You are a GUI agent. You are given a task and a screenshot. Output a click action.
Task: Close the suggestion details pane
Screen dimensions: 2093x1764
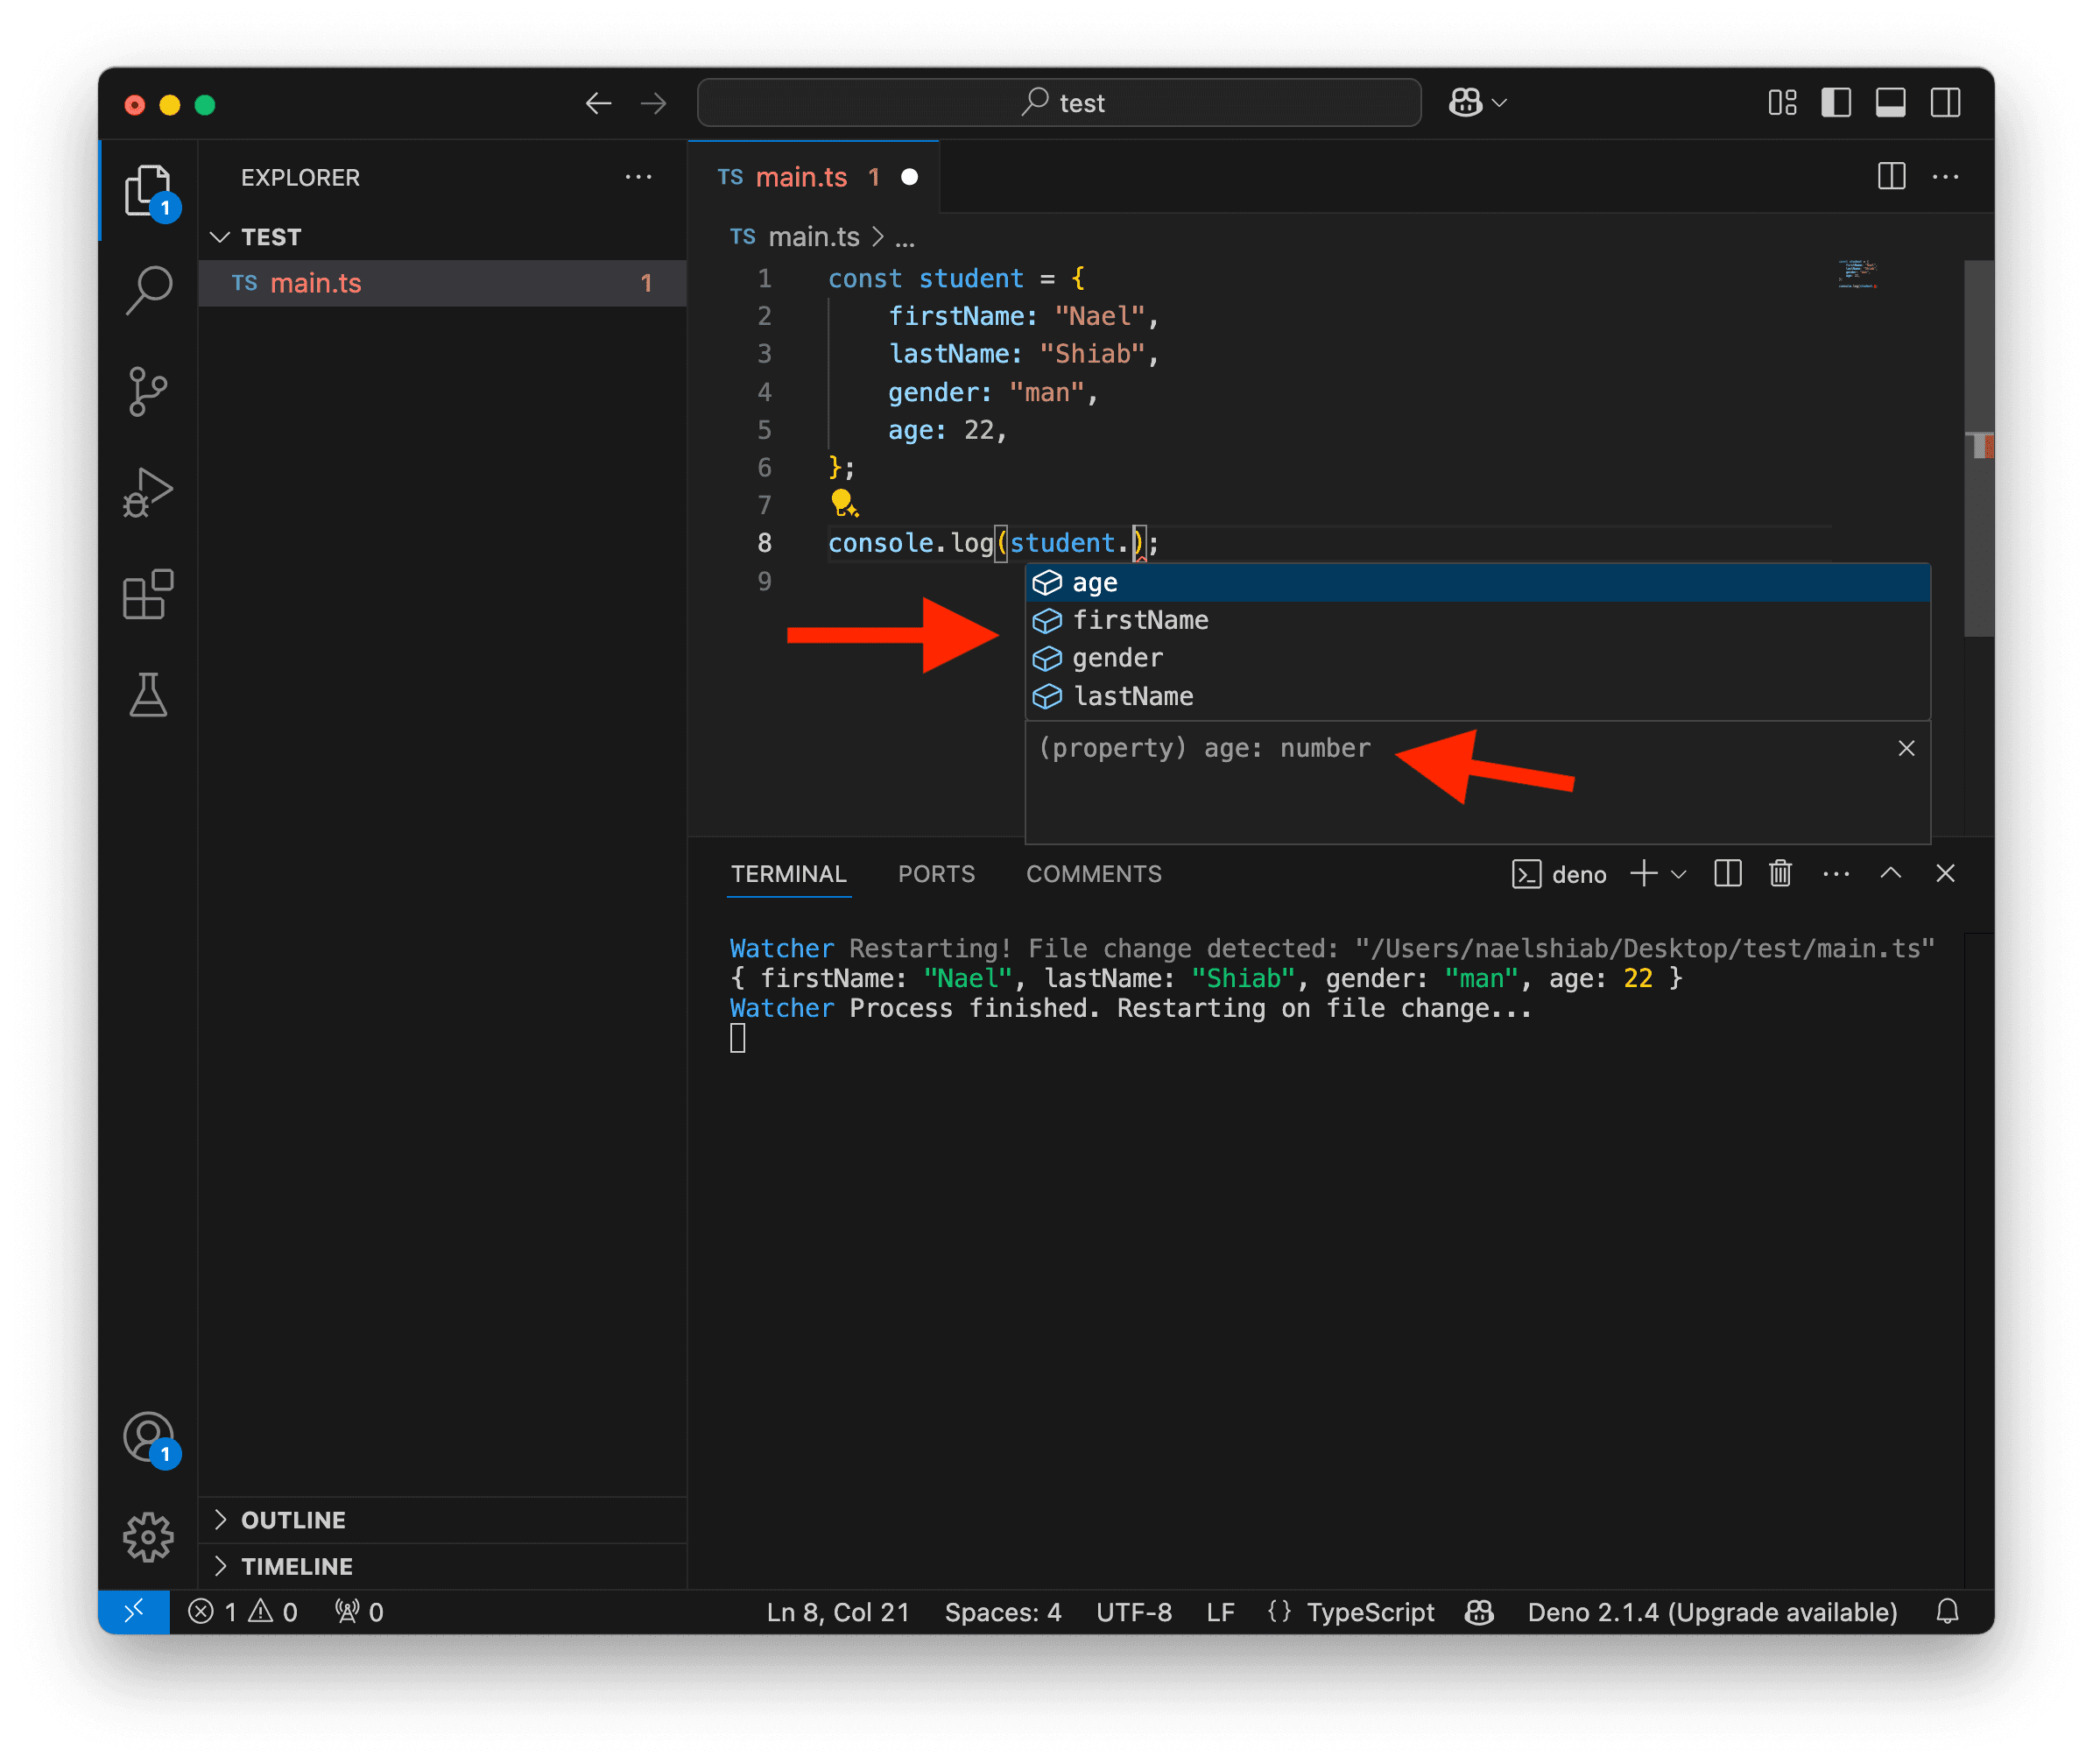click(1906, 749)
